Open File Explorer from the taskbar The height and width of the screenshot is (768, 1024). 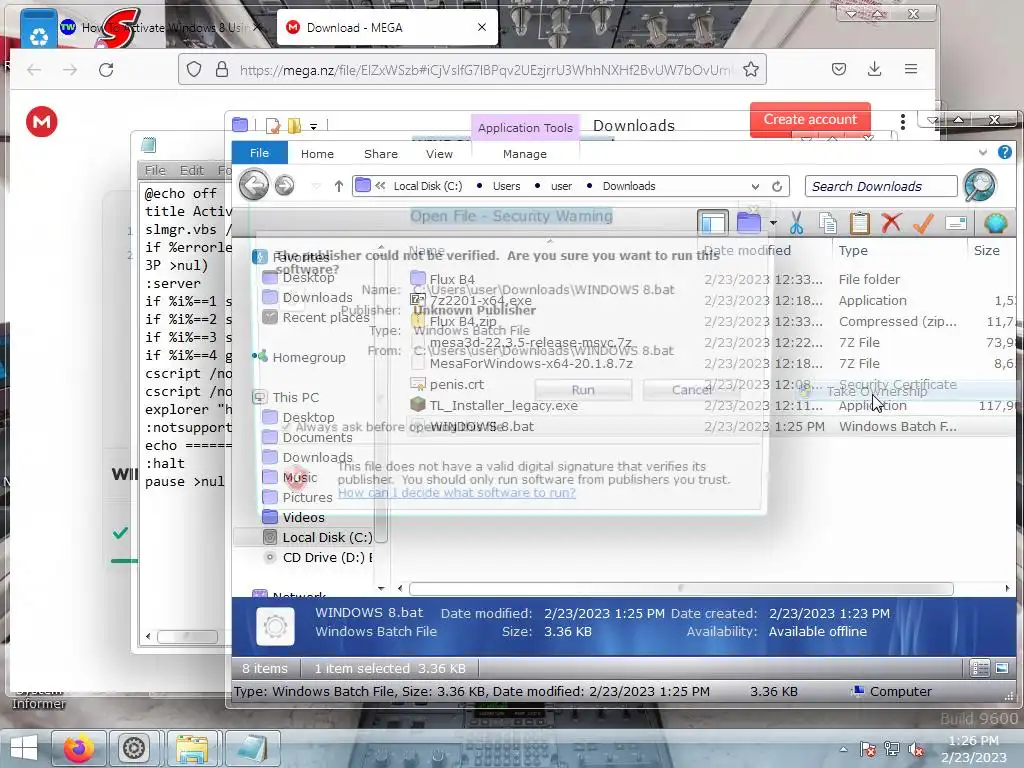(191, 748)
